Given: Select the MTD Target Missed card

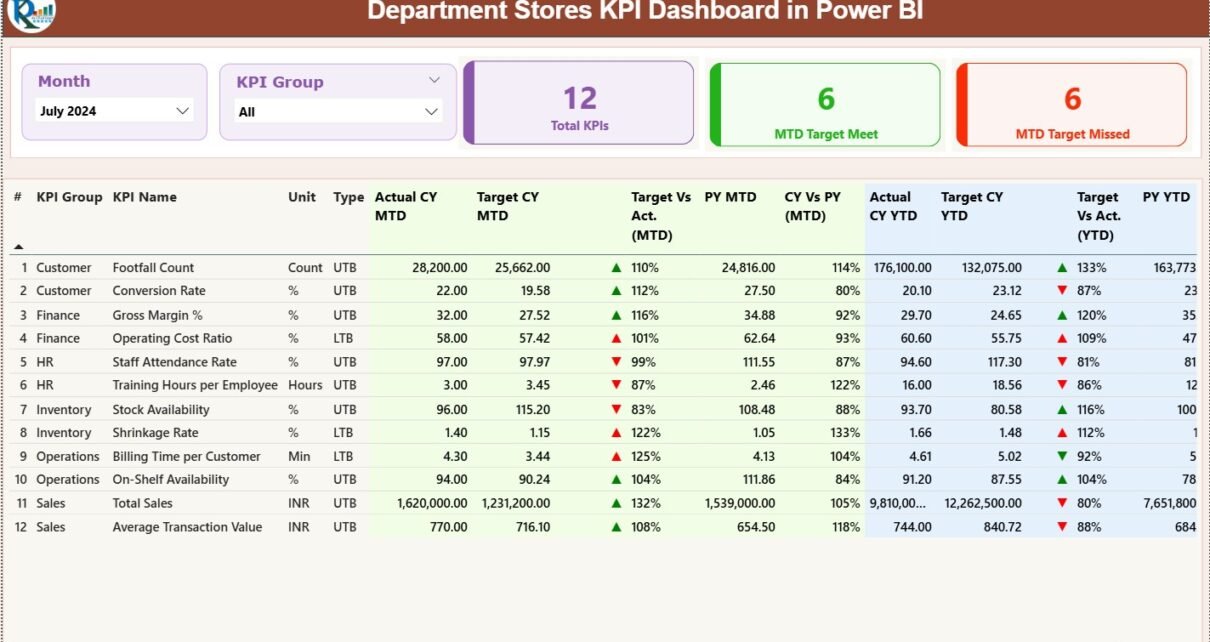Looking at the screenshot, I should pos(1072,105).
